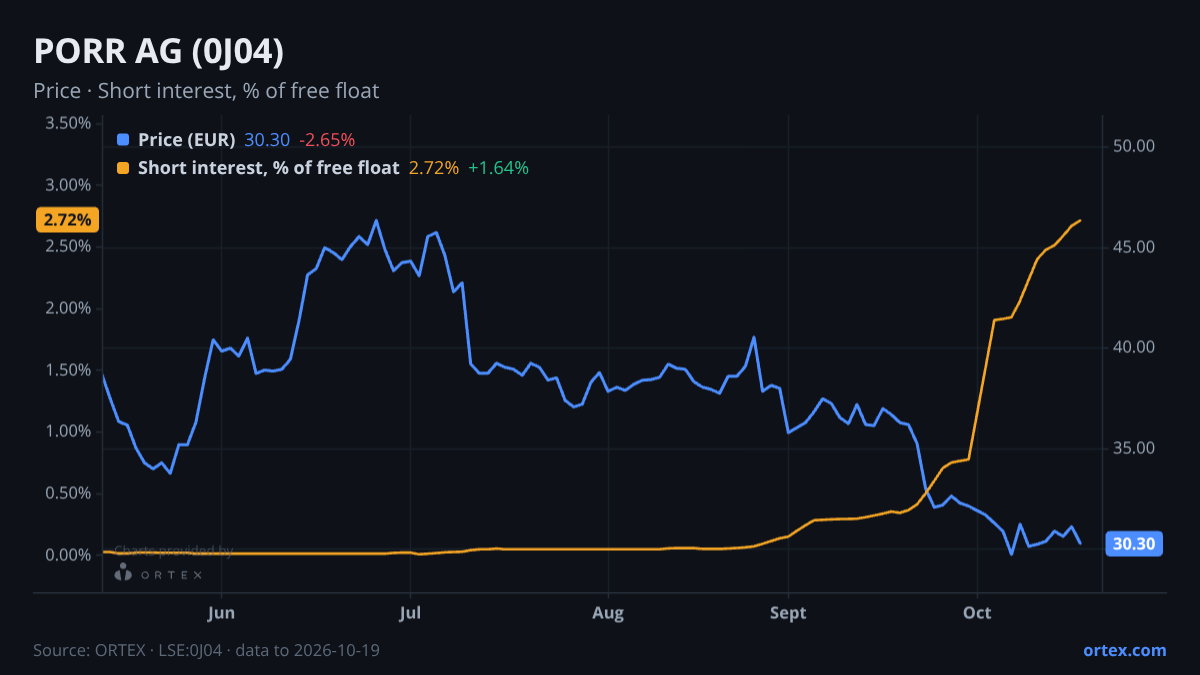Click the blue Price (EUR) legend swatch
This screenshot has width=1200, height=675.
[123, 140]
